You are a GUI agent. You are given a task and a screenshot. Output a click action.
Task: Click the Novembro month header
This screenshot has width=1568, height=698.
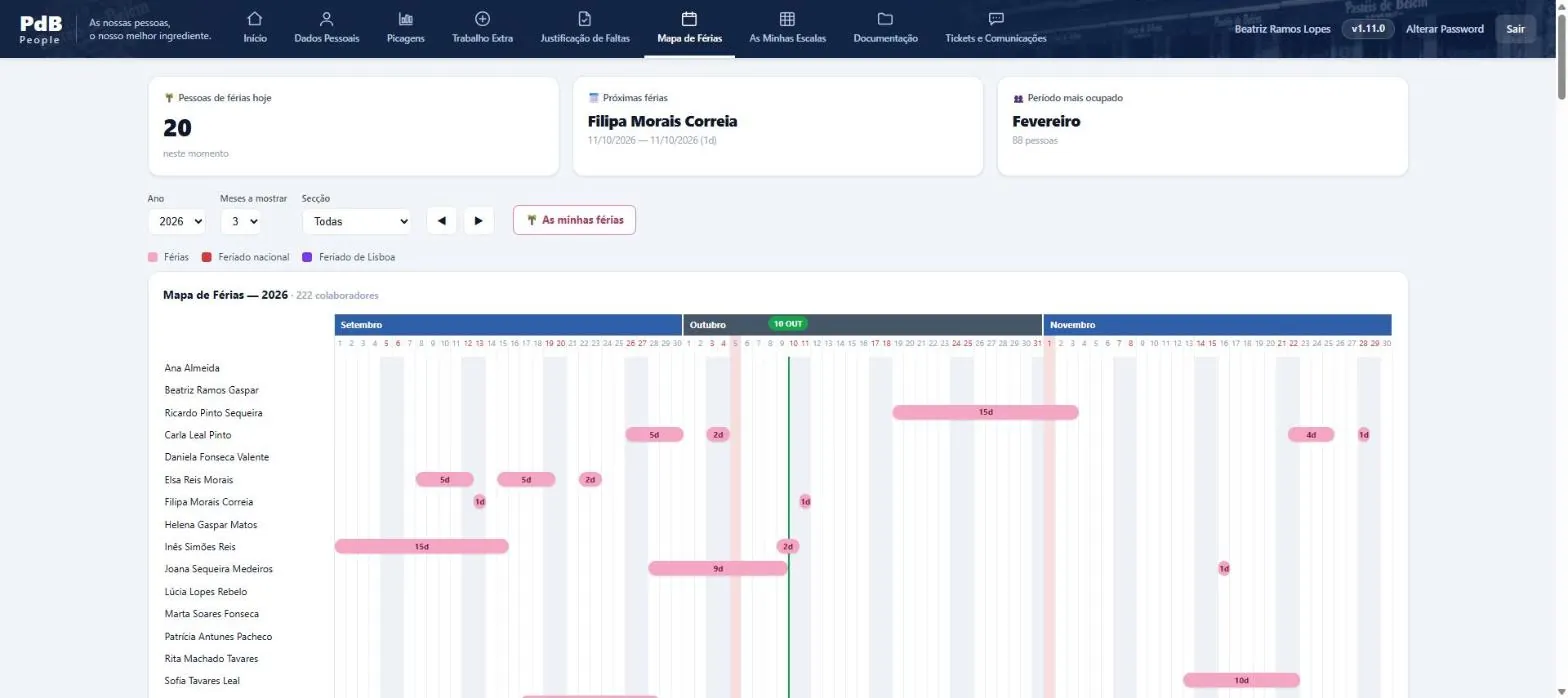coord(1217,325)
